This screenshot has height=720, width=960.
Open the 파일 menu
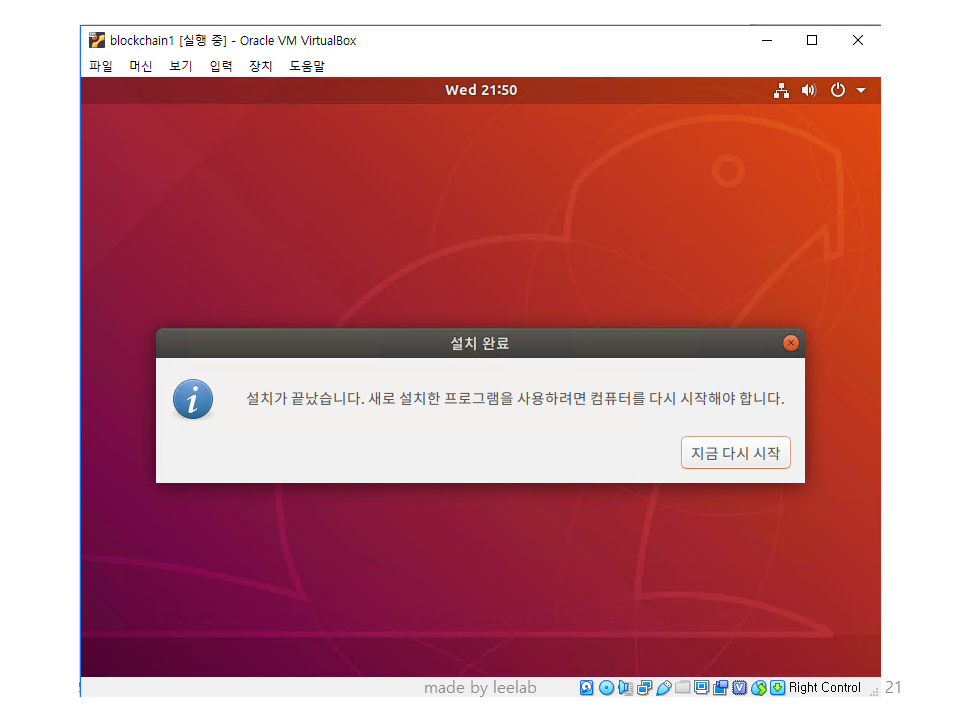[100, 66]
